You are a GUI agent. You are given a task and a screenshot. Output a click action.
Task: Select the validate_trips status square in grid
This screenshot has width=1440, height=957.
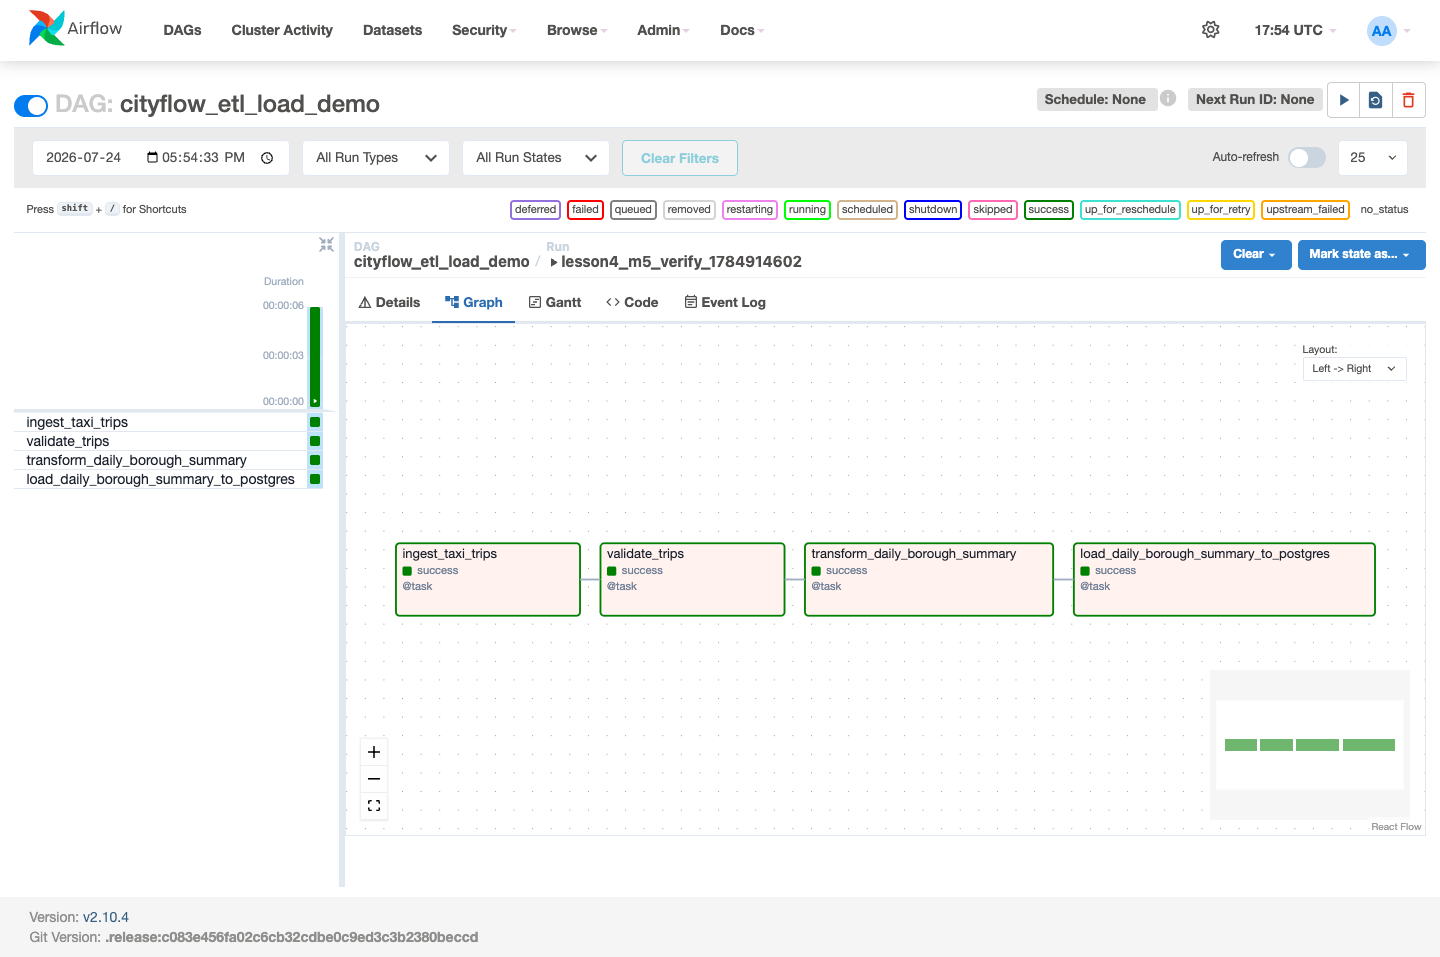[x=315, y=441]
